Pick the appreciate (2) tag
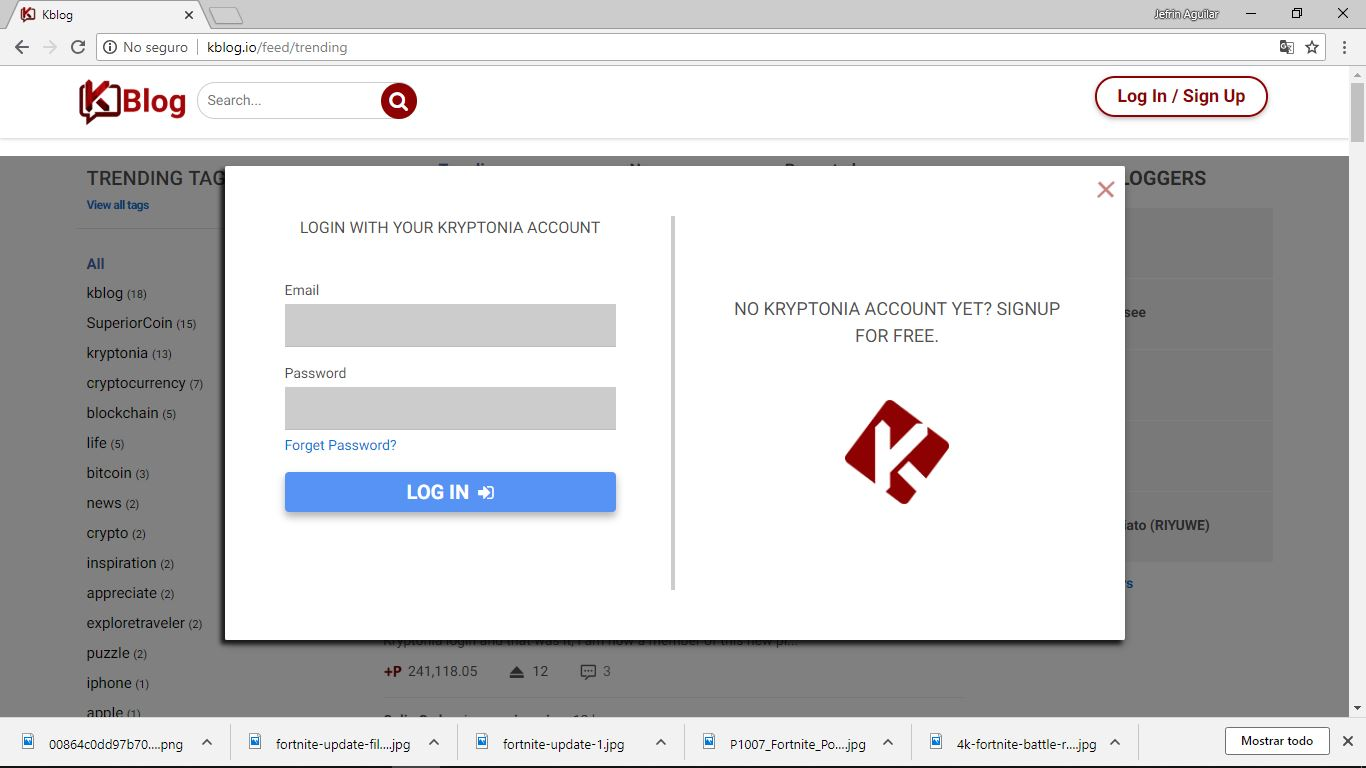Screen dimensions: 1366x768 (130, 594)
